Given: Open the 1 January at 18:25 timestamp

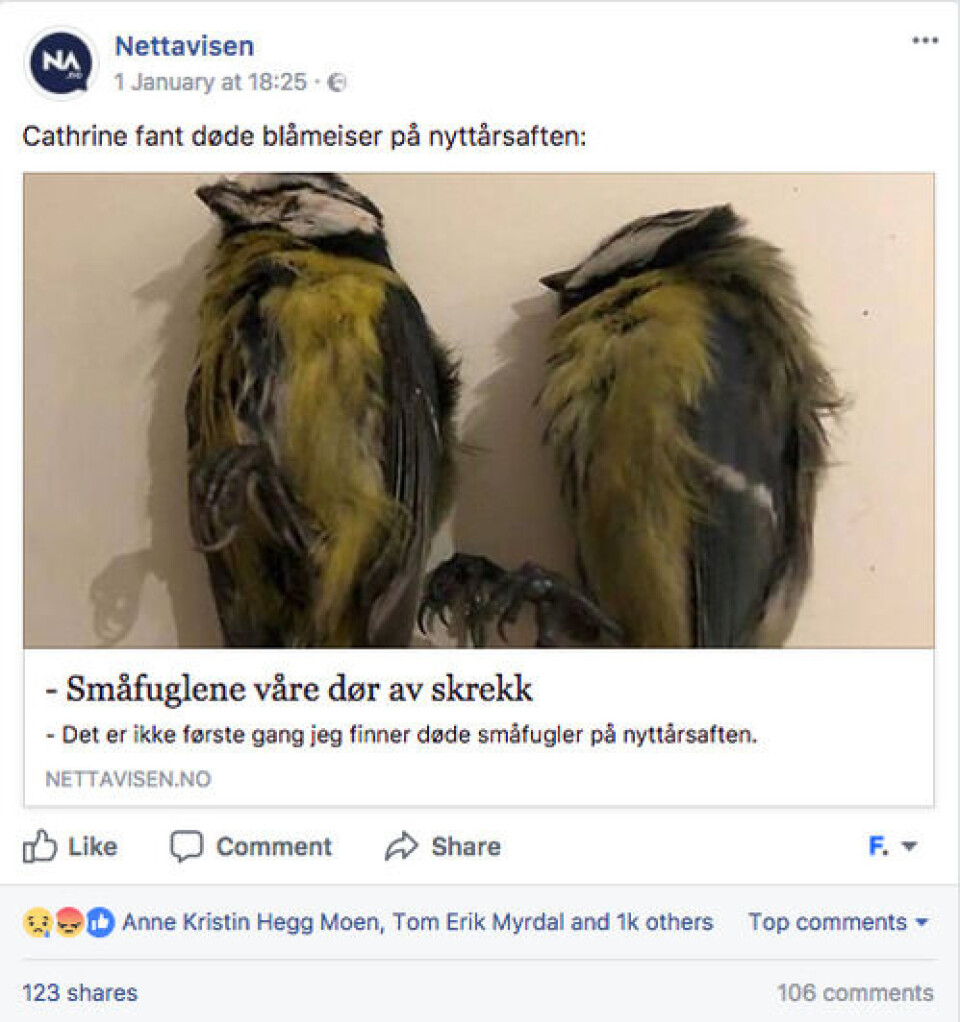Looking at the screenshot, I should pyautogui.click(x=210, y=82).
